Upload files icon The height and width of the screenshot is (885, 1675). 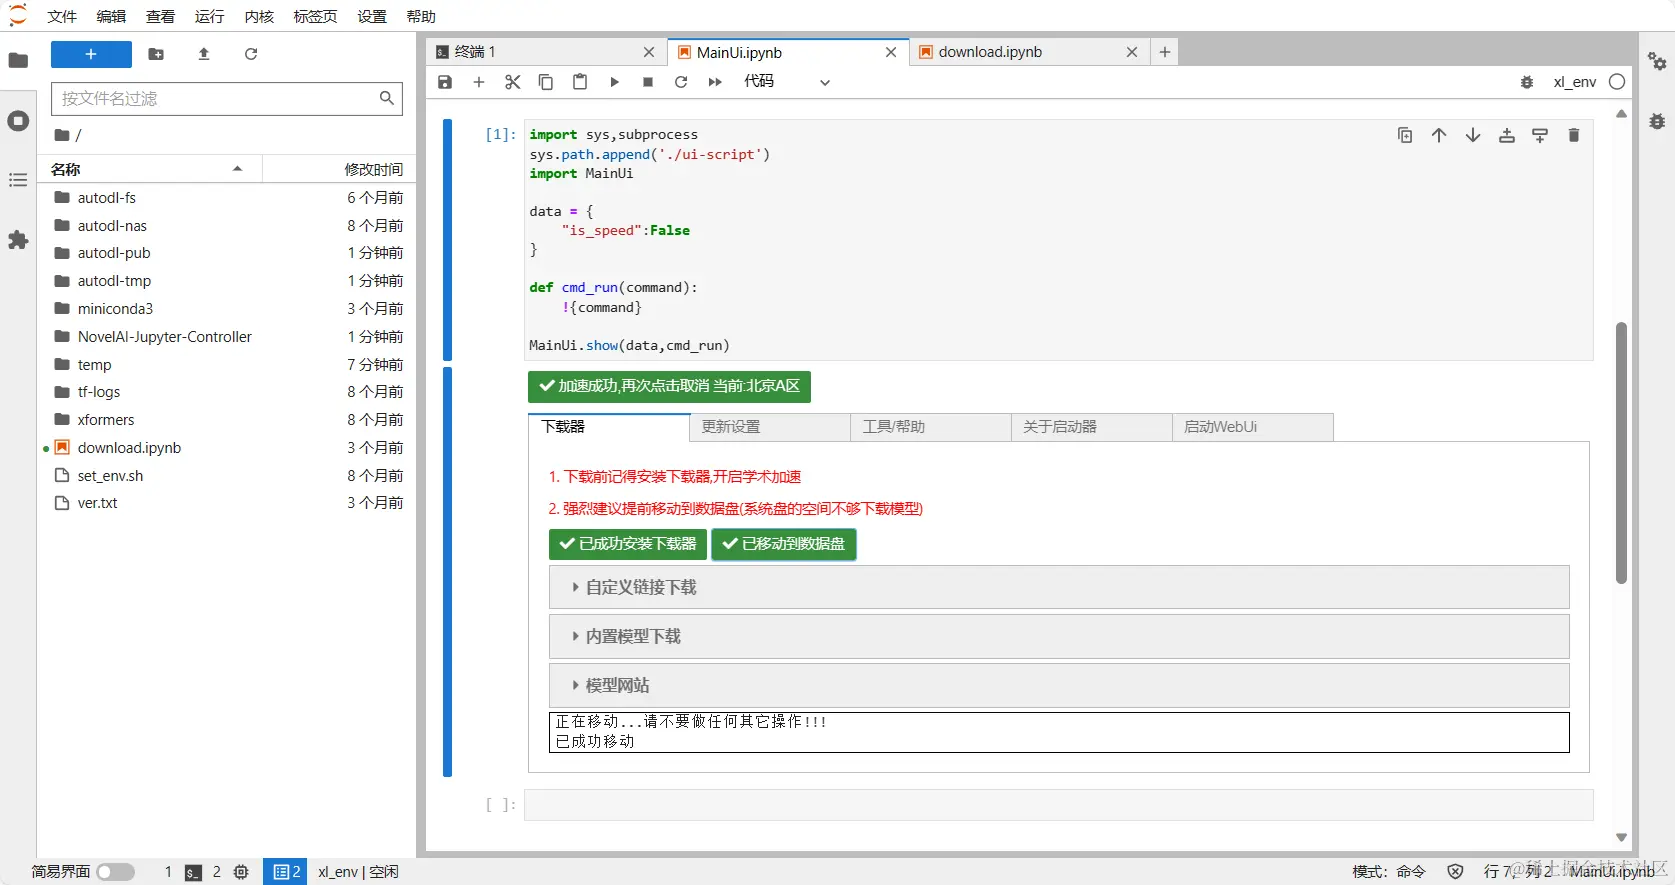pyautogui.click(x=204, y=54)
